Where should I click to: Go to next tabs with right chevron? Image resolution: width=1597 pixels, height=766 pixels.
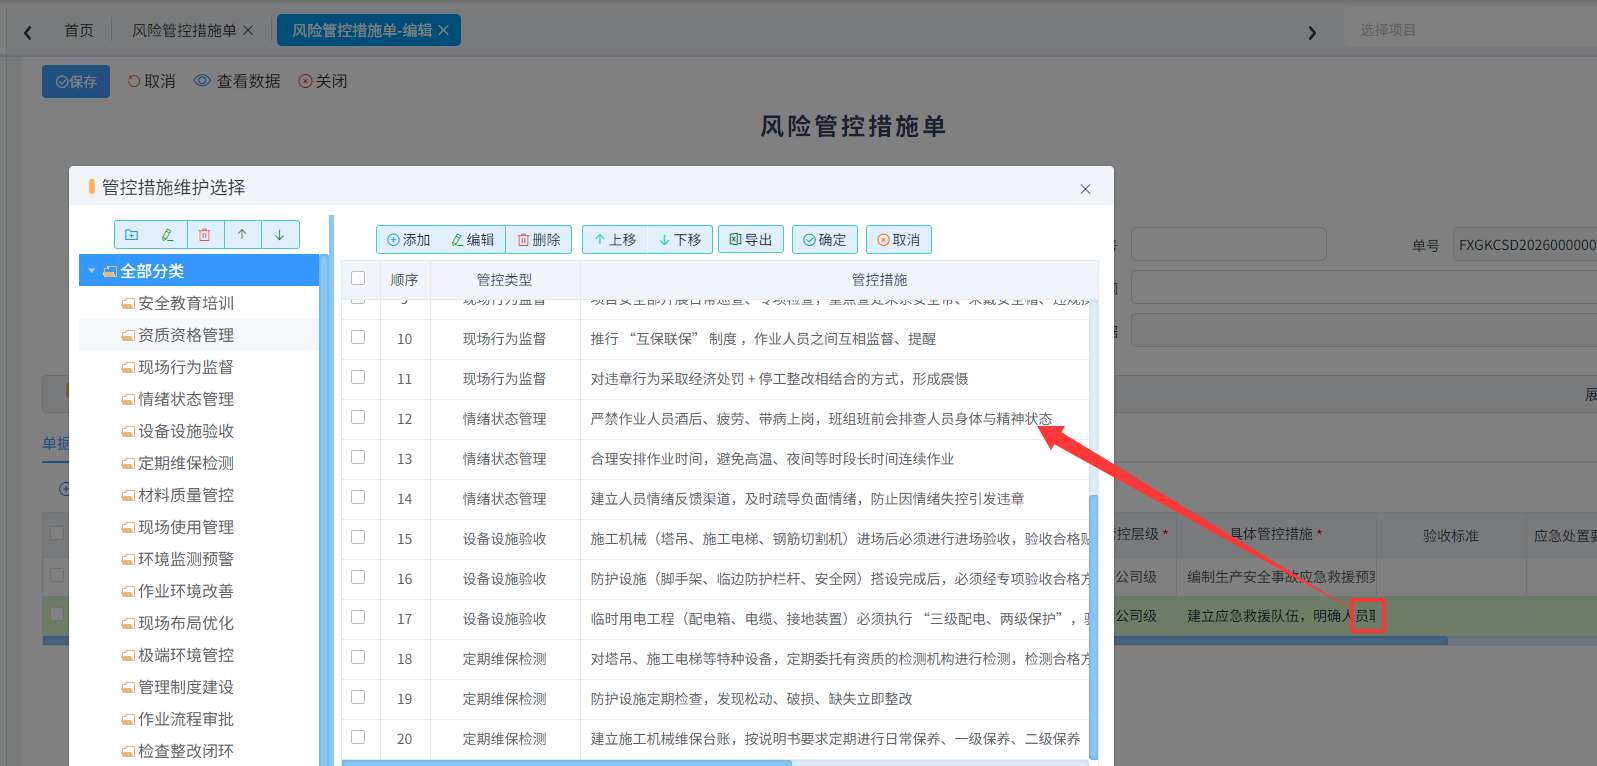1312,32
